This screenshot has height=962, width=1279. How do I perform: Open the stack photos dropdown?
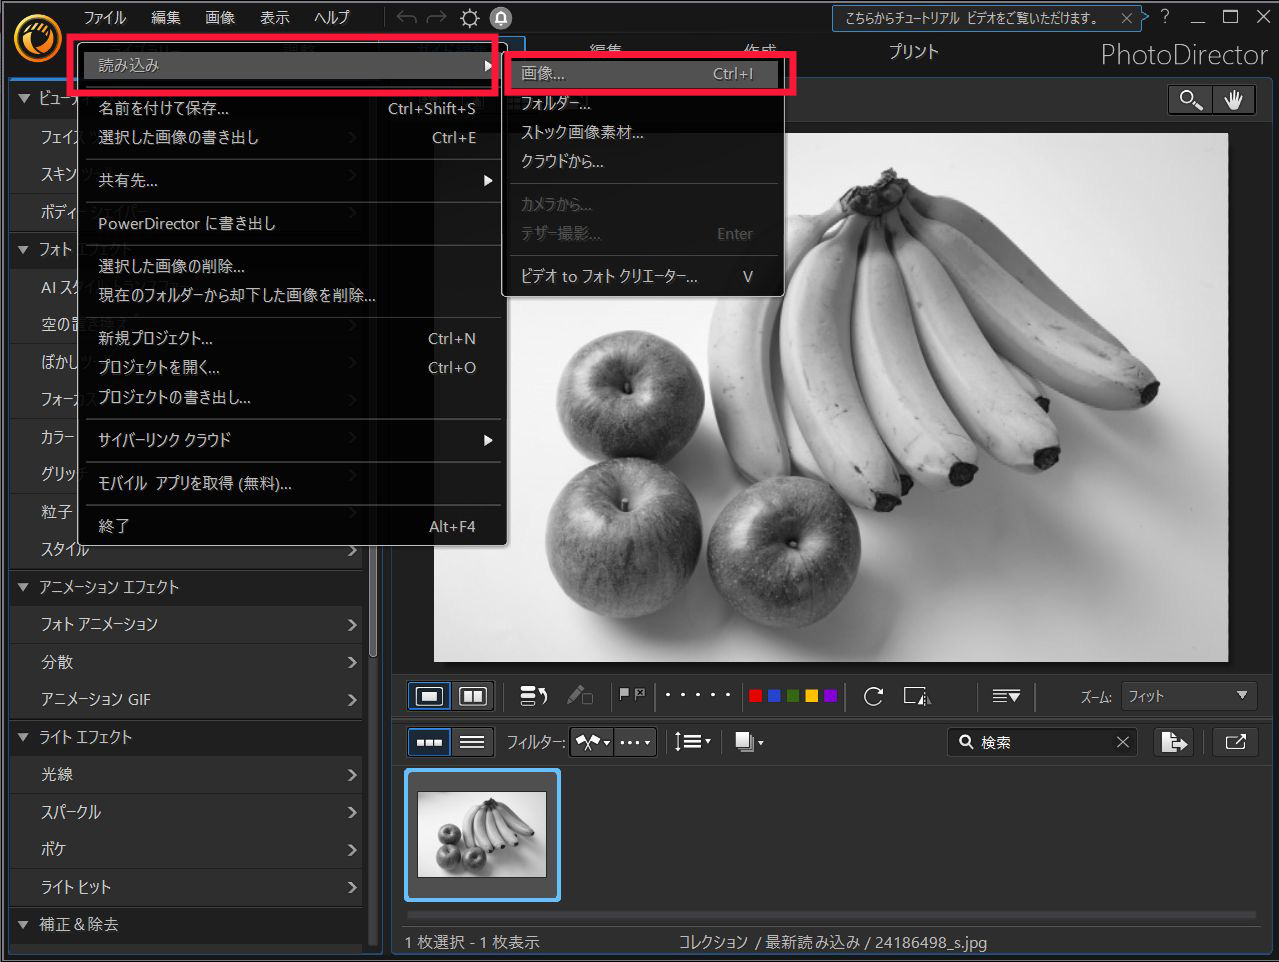[749, 742]
